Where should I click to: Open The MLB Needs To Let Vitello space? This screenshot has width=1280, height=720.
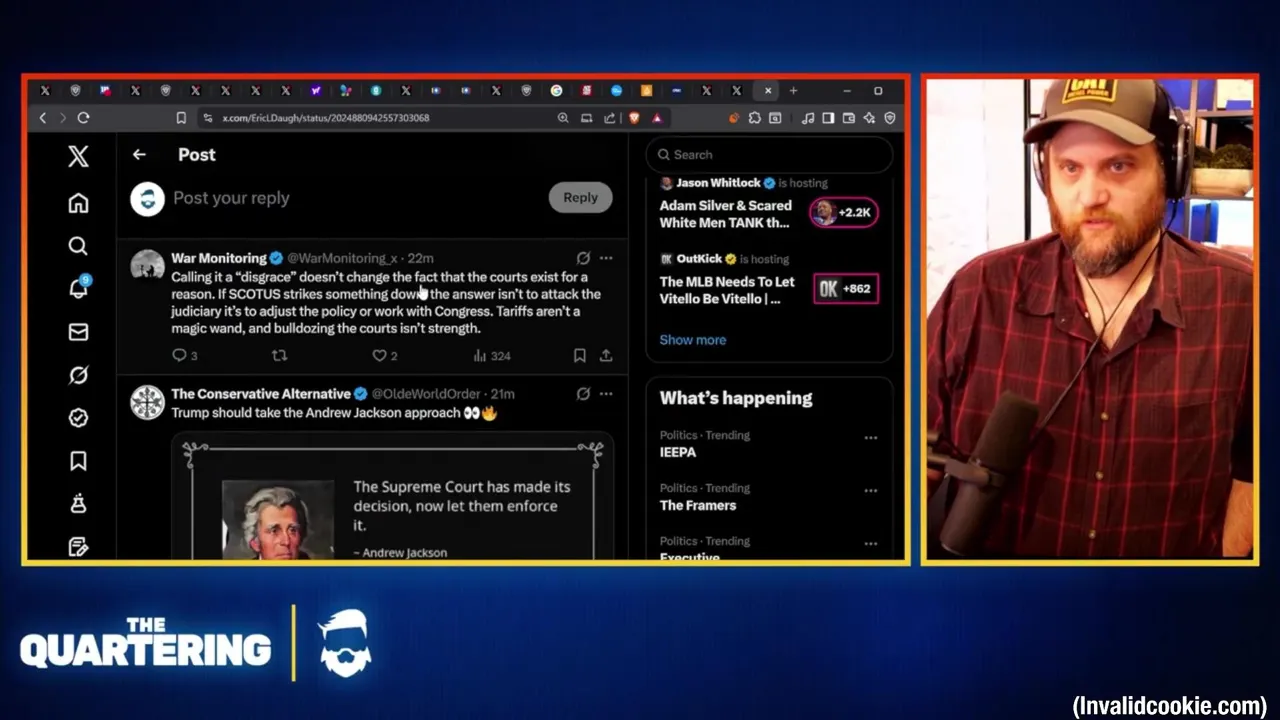pyautogui.click(x=727, y=290)
